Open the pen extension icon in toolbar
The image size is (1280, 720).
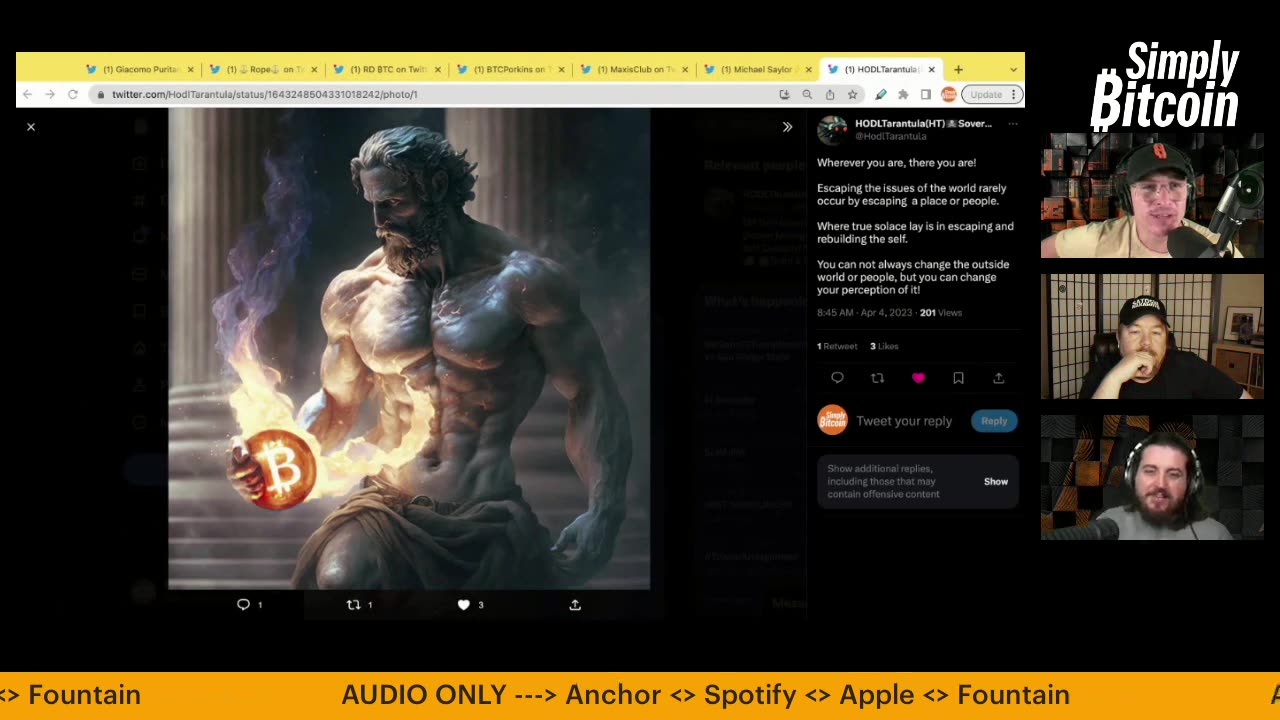880,94
